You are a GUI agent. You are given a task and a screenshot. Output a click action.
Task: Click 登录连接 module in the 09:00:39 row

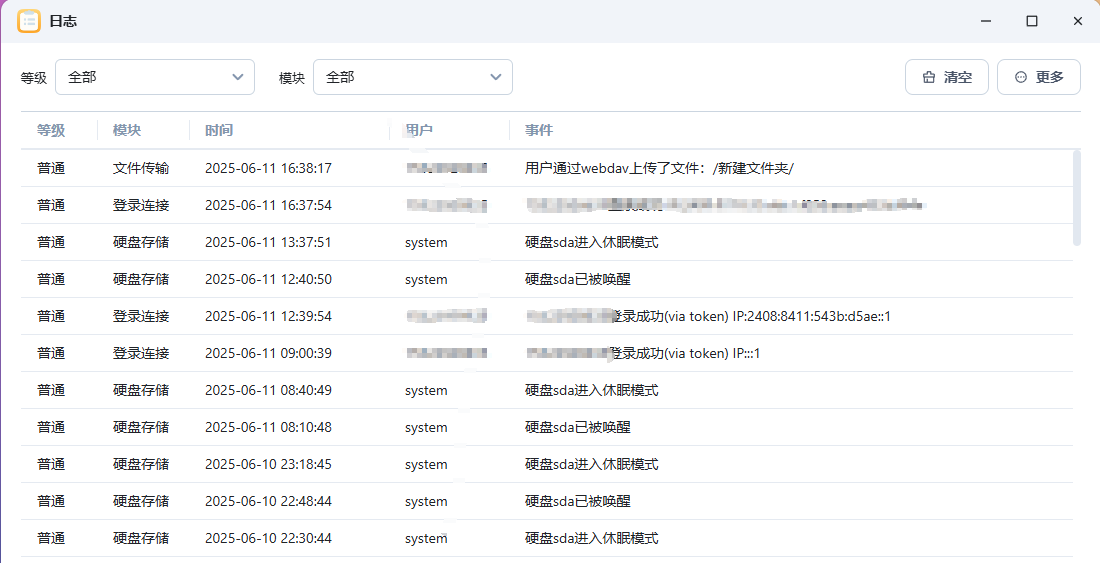point(141,353)
